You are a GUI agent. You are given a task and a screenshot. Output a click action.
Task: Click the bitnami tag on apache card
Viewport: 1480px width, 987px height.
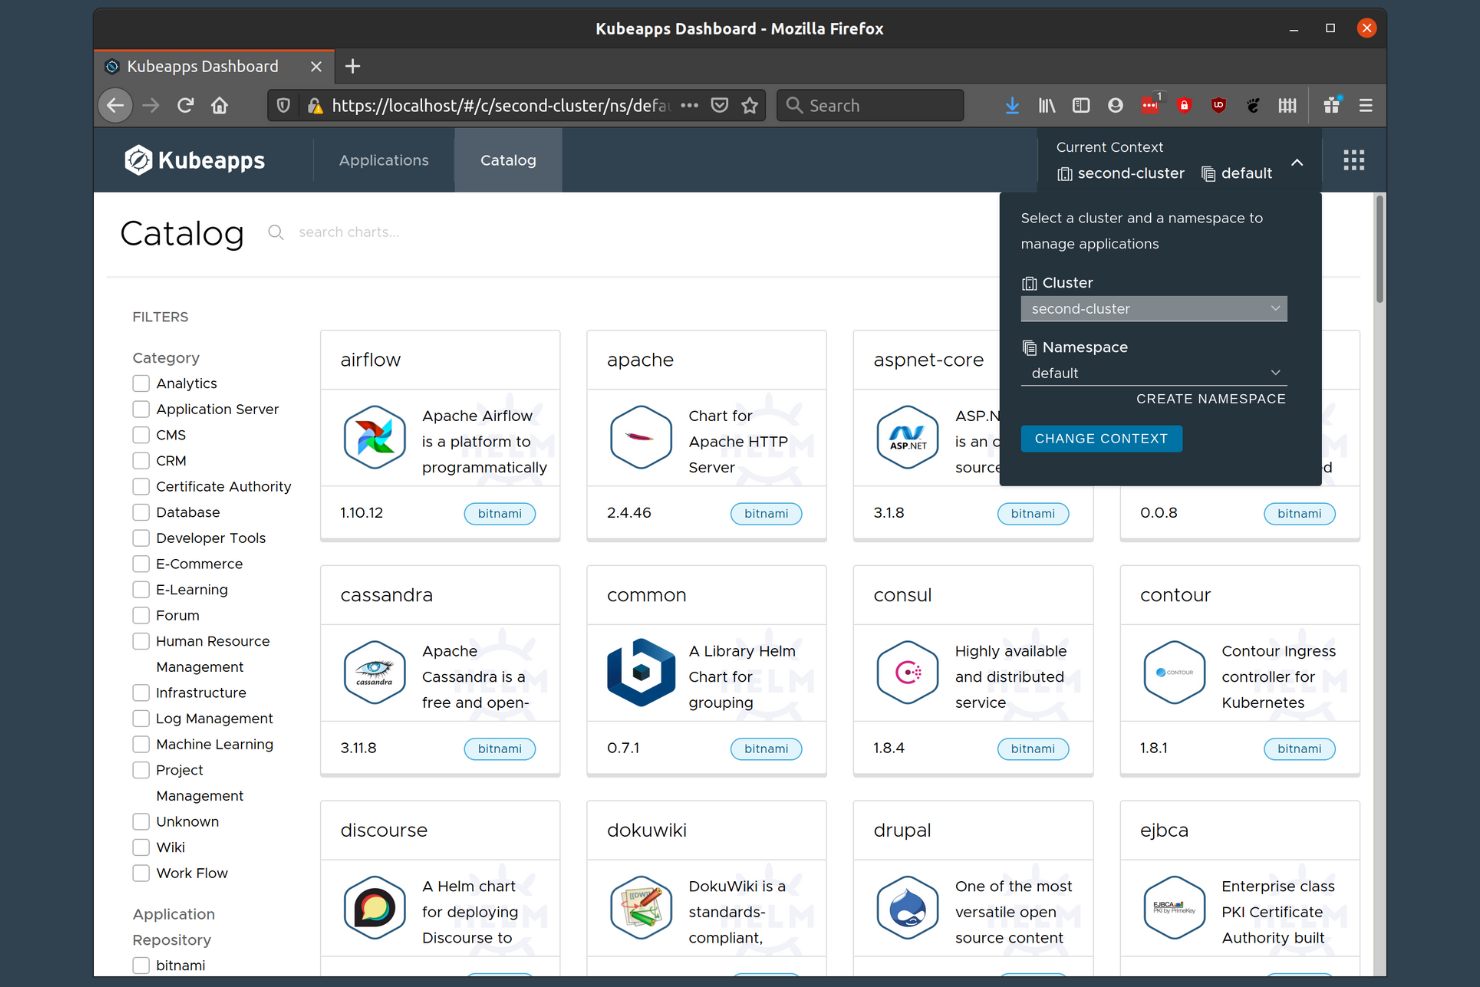click(x=766, y=513)
